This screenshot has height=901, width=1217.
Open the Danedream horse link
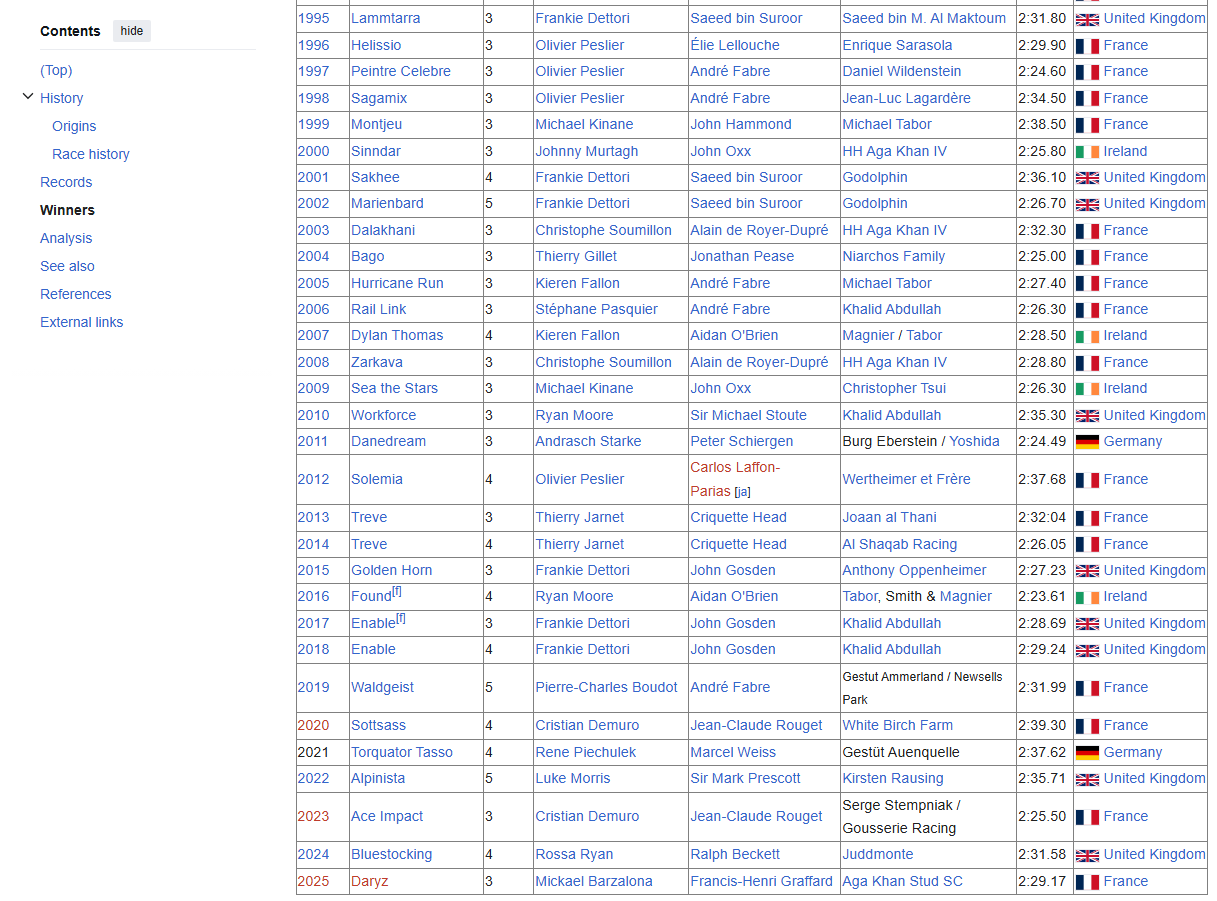coord(388,441)
